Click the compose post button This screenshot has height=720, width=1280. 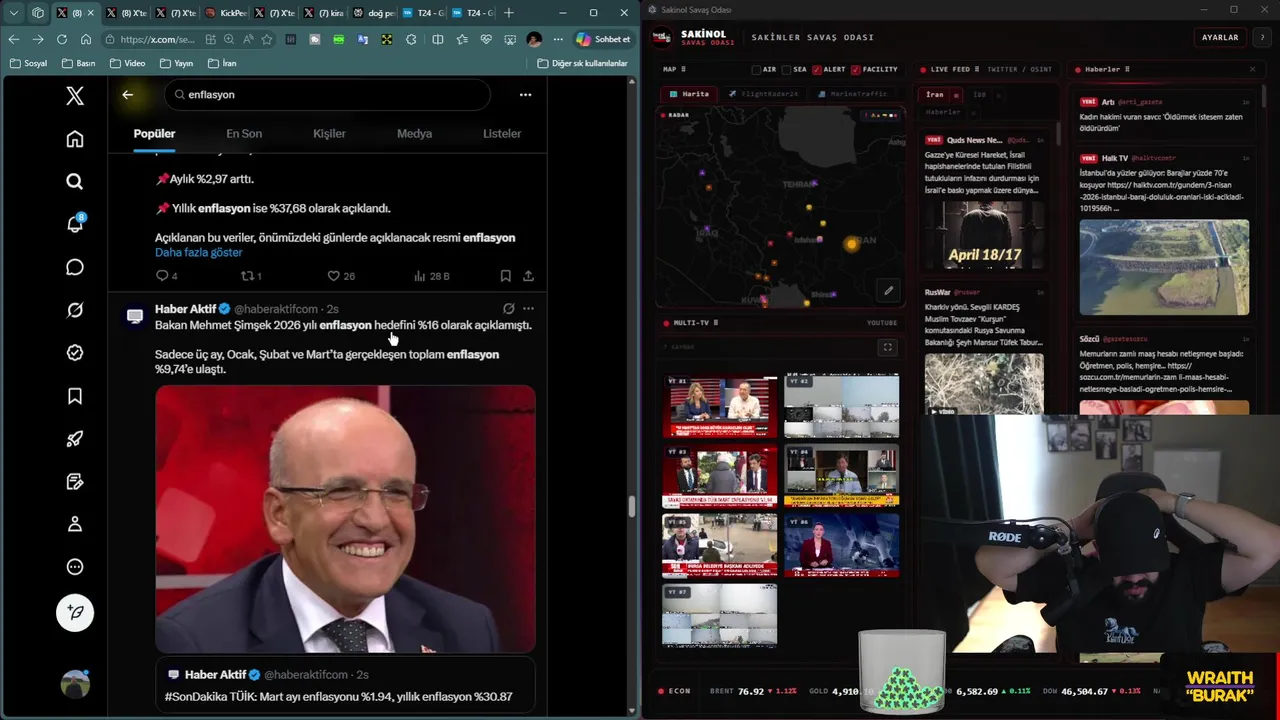coord(75,612)
